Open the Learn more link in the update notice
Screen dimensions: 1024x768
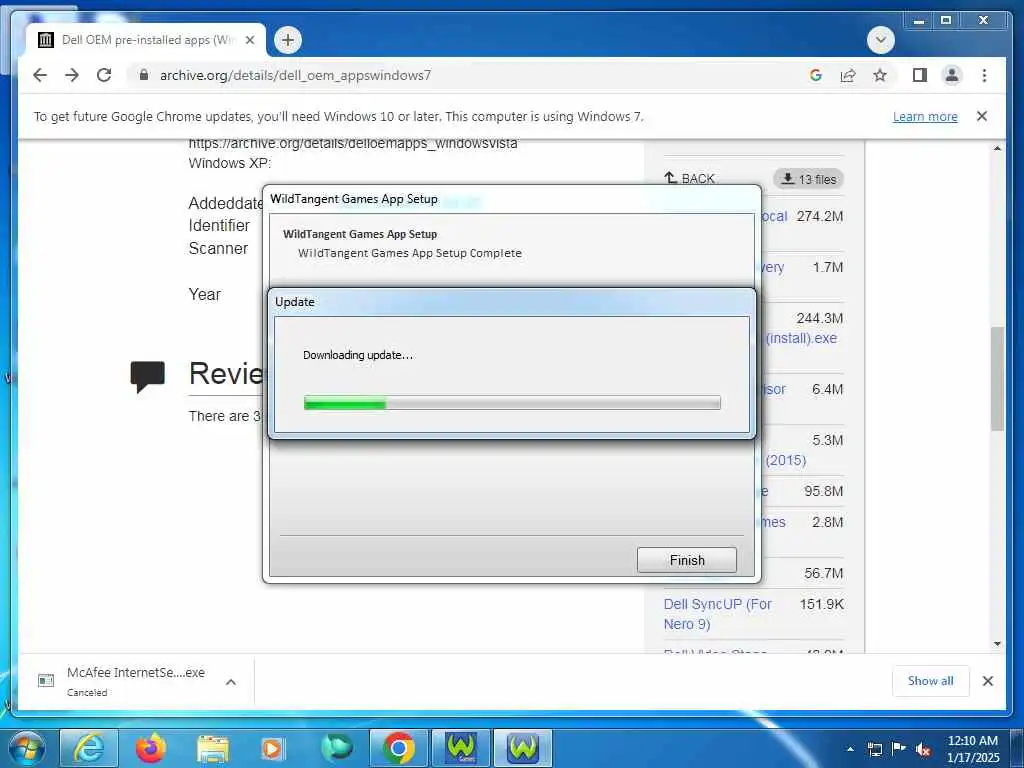925,116
